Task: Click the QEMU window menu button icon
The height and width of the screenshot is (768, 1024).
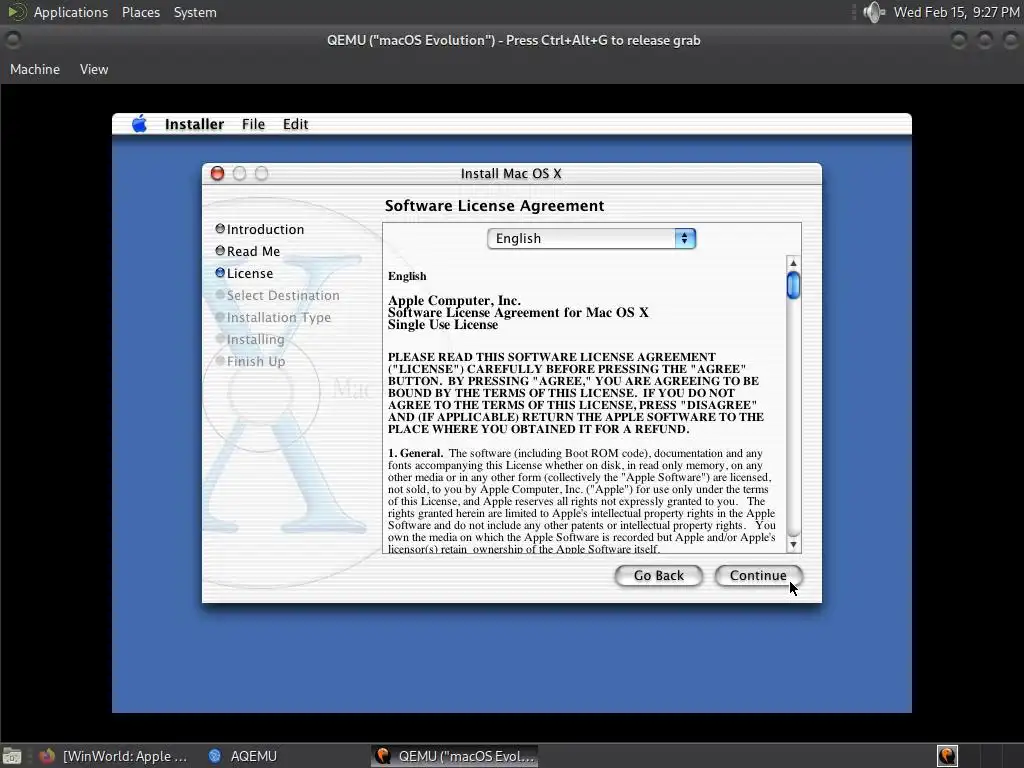Action: point(12,40)
